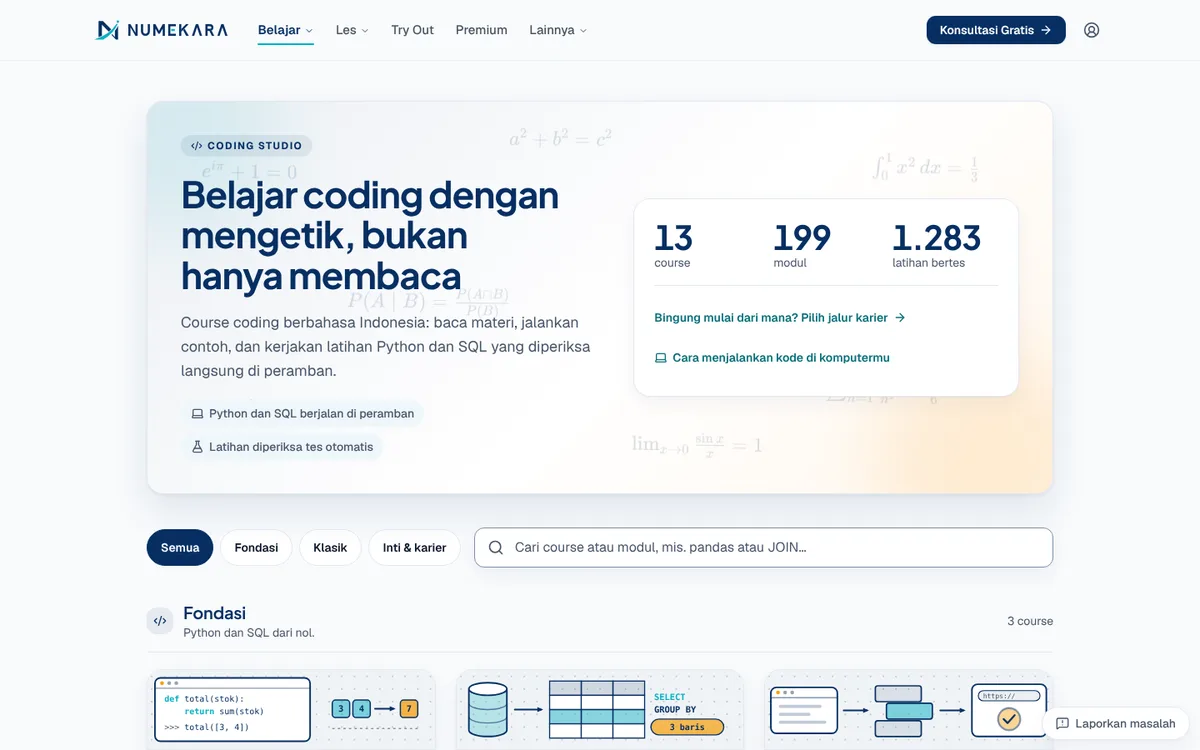Open Bingung mulai dari mana link
Screen dimensions: 1200x750
coord(780,318)
